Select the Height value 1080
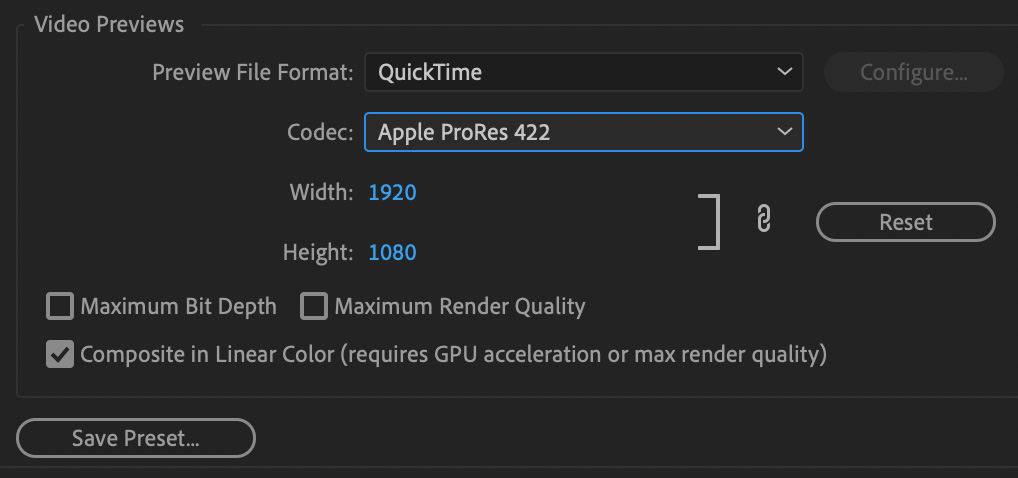 click(393, 252)
